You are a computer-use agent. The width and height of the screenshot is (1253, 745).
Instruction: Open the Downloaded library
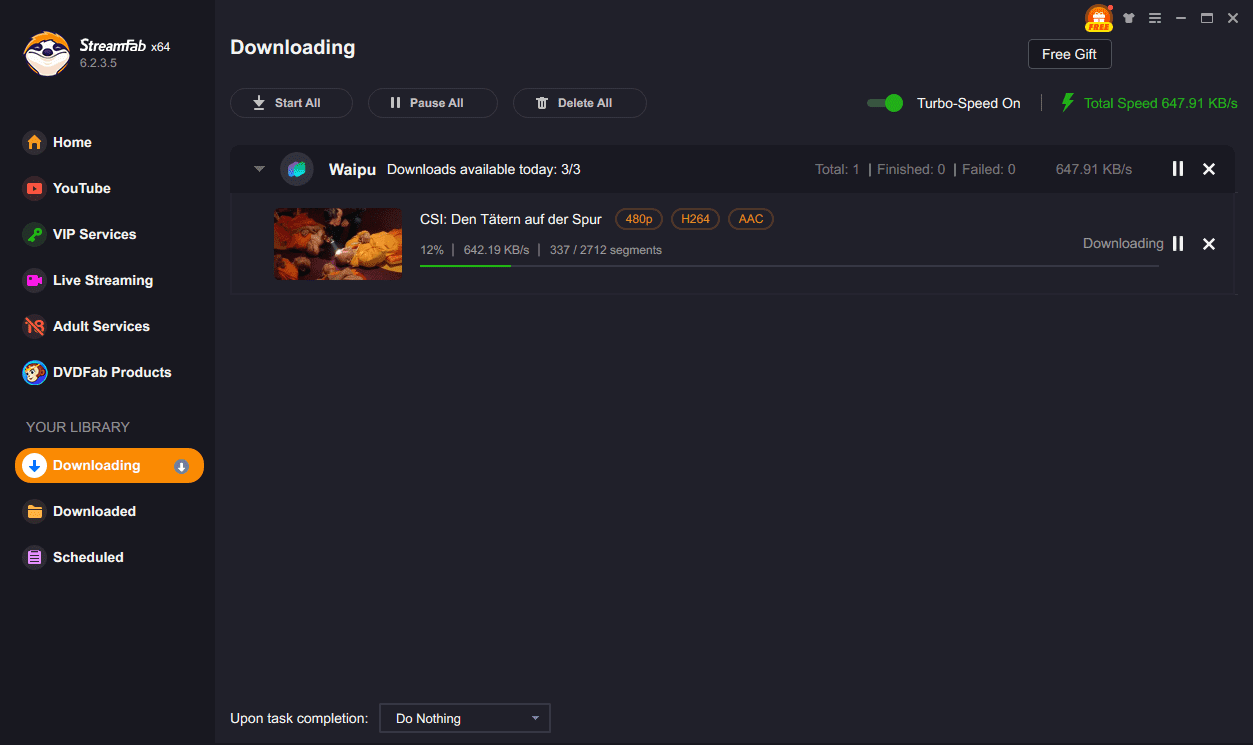[x=94, y=511]
